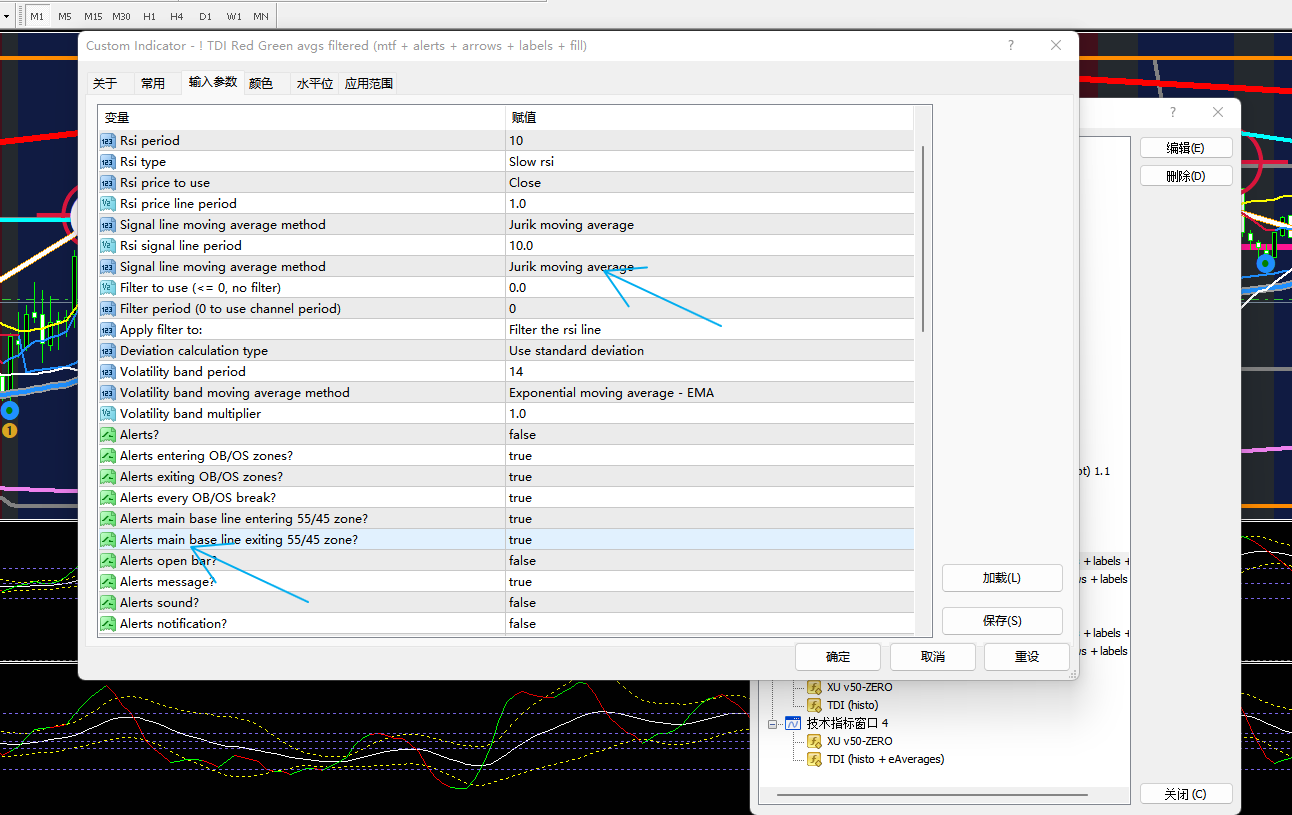
Task: Open the 水平位 tab
Action: (x=315, y=84)
